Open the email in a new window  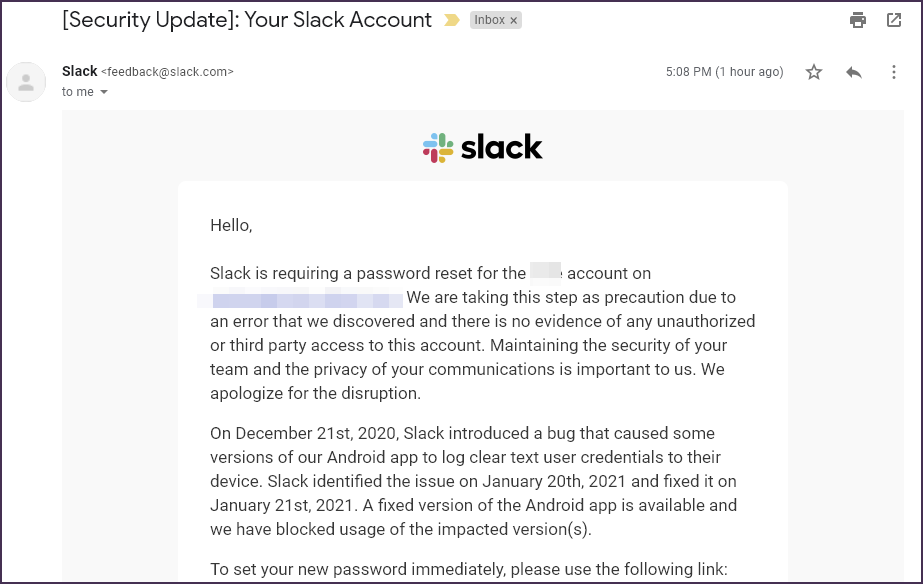pos(894,20)
